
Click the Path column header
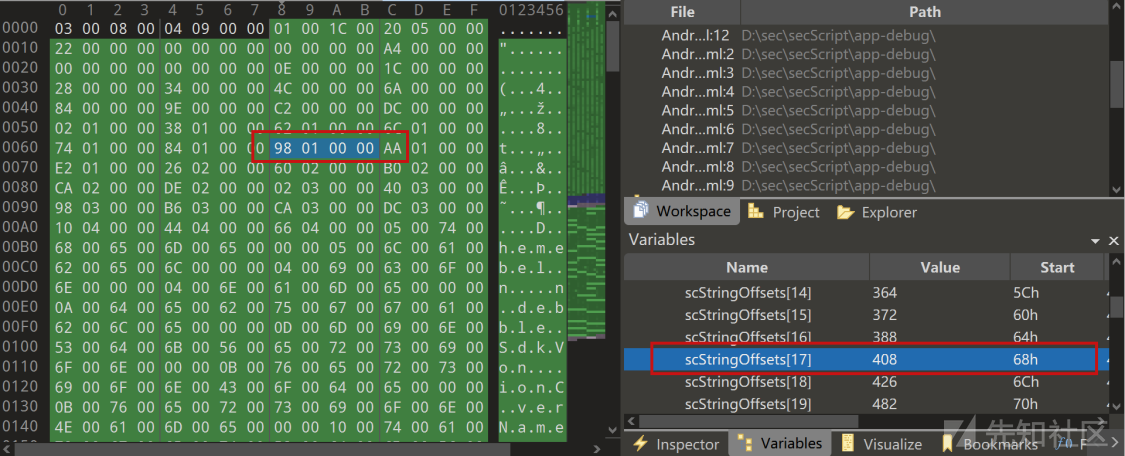(924, 12)
